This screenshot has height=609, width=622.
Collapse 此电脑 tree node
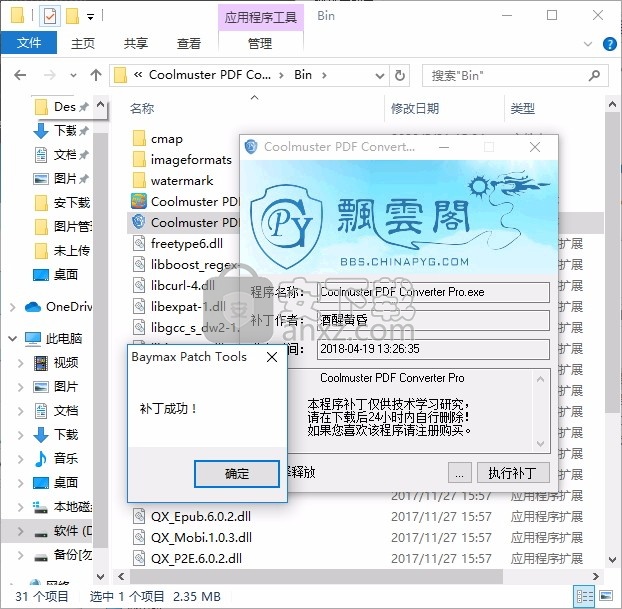12,338
